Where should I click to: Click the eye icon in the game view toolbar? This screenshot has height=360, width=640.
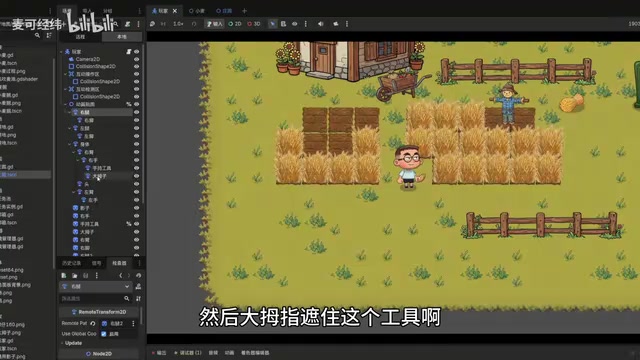pos(294,24)
